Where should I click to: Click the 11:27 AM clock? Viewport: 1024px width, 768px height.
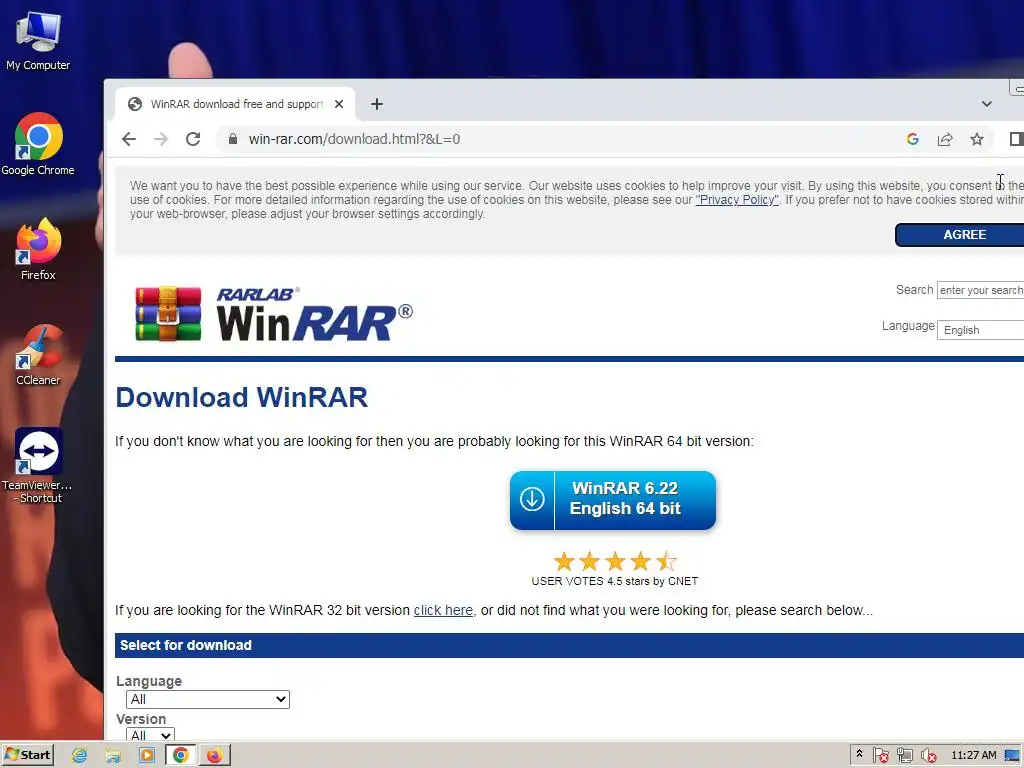[974, 755]
